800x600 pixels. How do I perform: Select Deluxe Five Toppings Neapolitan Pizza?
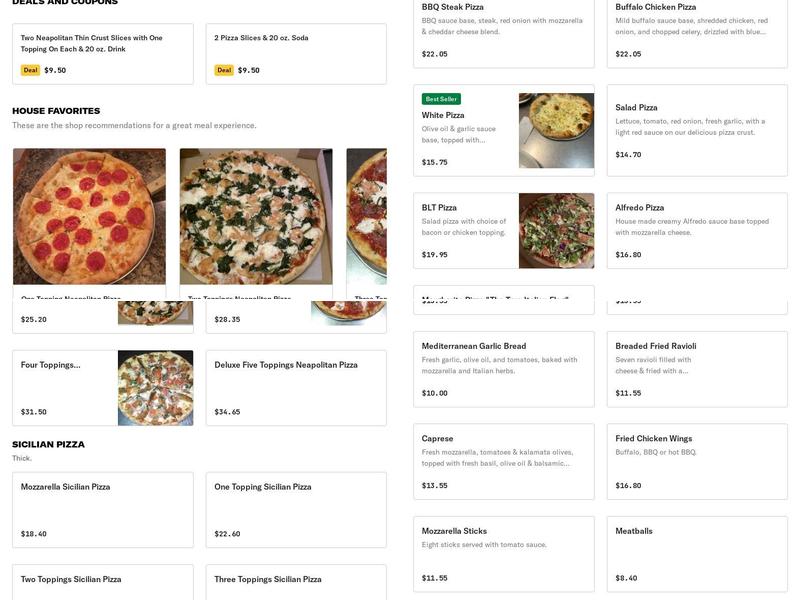click(x=296, y=387)
